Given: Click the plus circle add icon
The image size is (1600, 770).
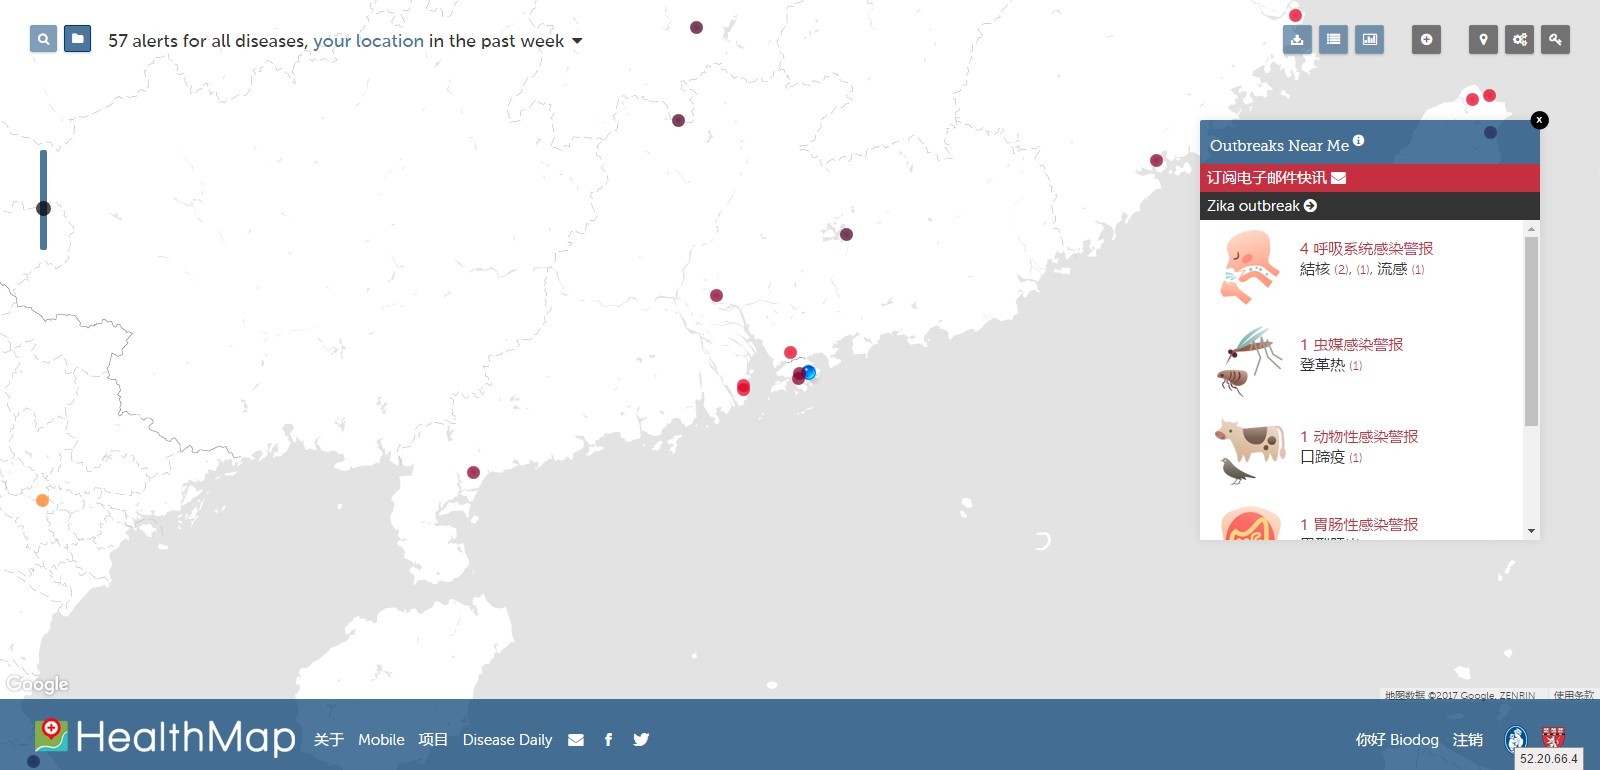Looking at the screenshot, I should point(1426,40).
